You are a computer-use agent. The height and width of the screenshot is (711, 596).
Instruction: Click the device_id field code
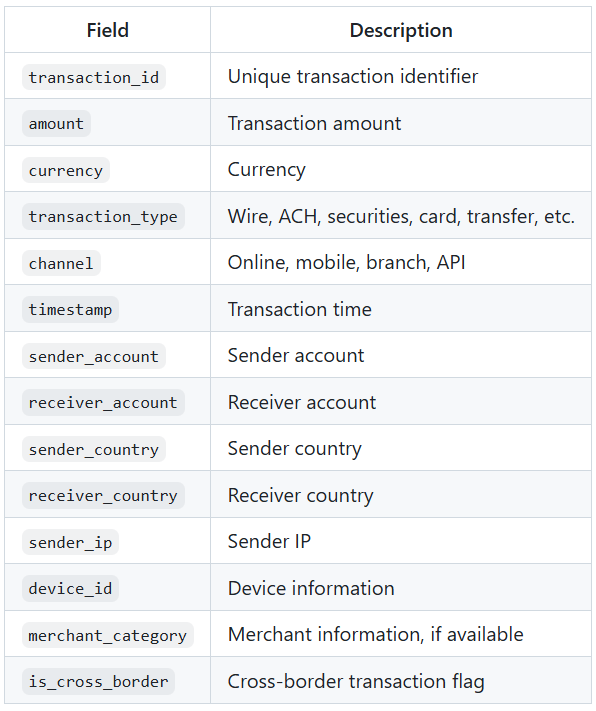pyautogui.click(x=70, y=588)
